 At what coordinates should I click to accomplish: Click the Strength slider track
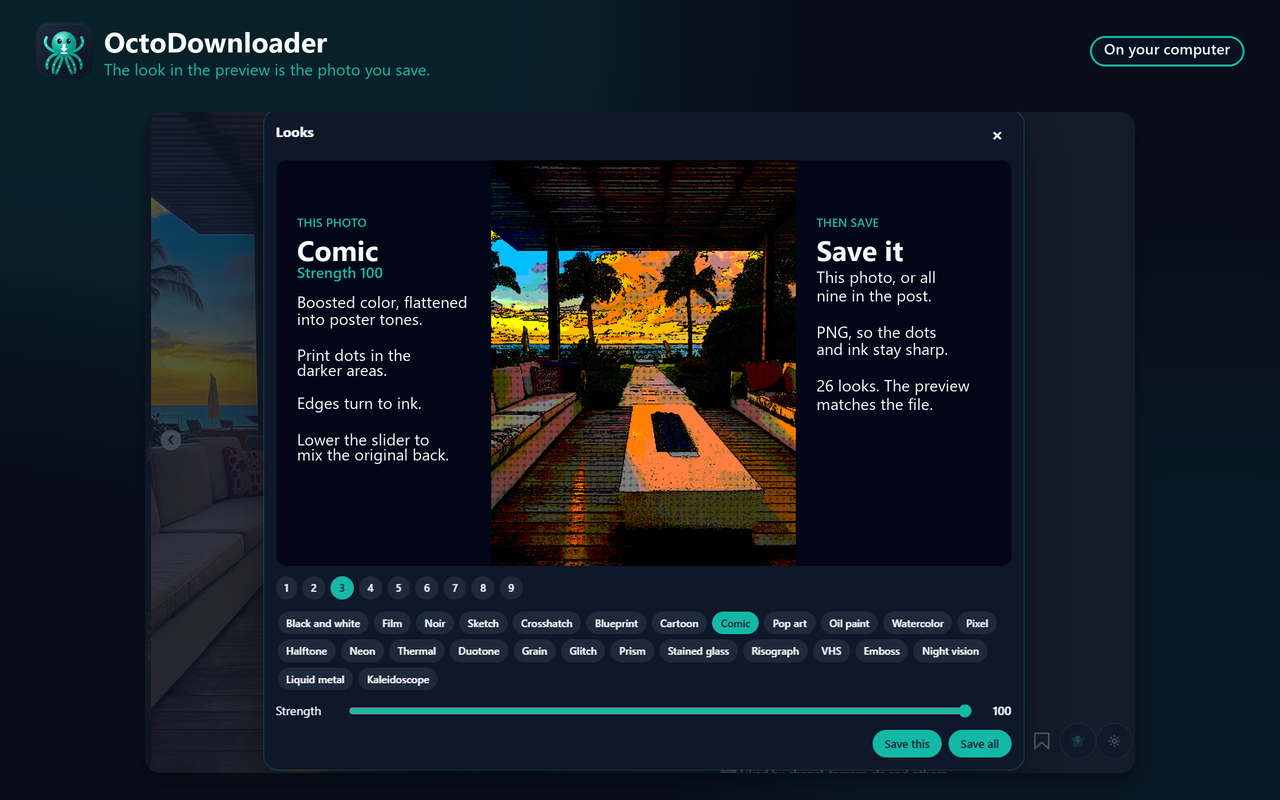click(660, 711)
